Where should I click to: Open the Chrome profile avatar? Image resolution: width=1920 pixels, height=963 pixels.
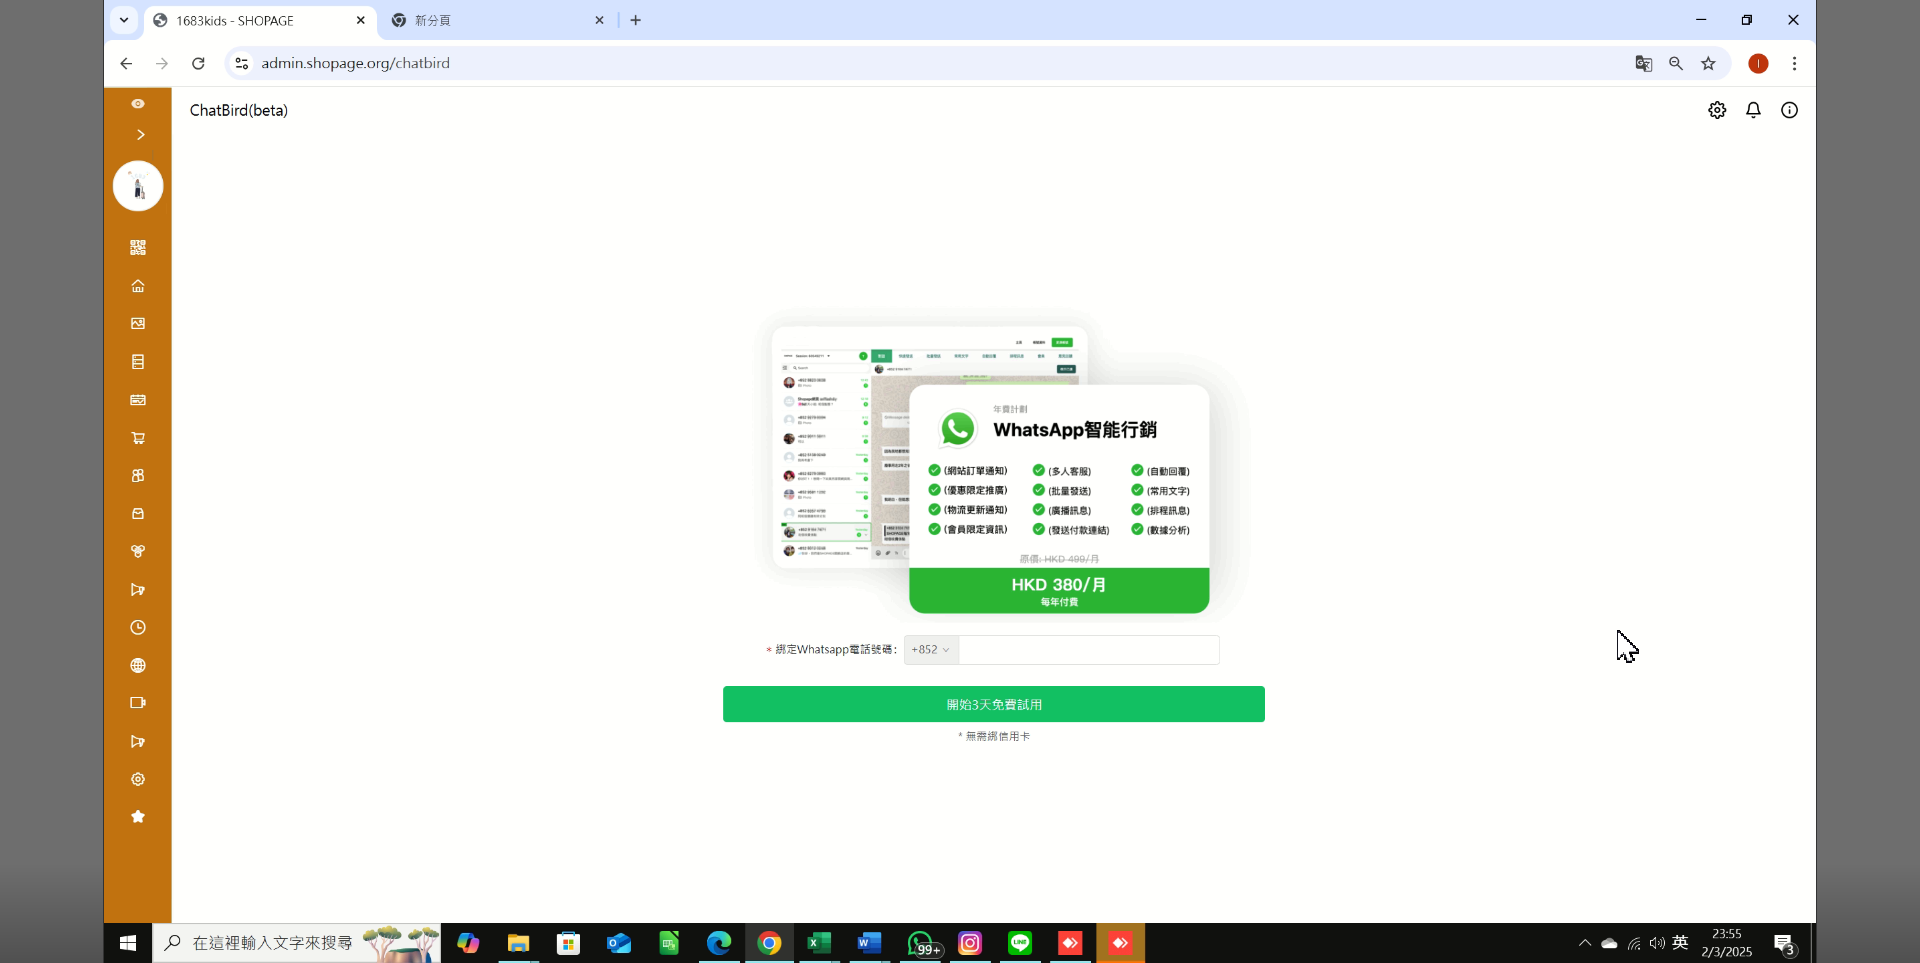point(1758,63)
